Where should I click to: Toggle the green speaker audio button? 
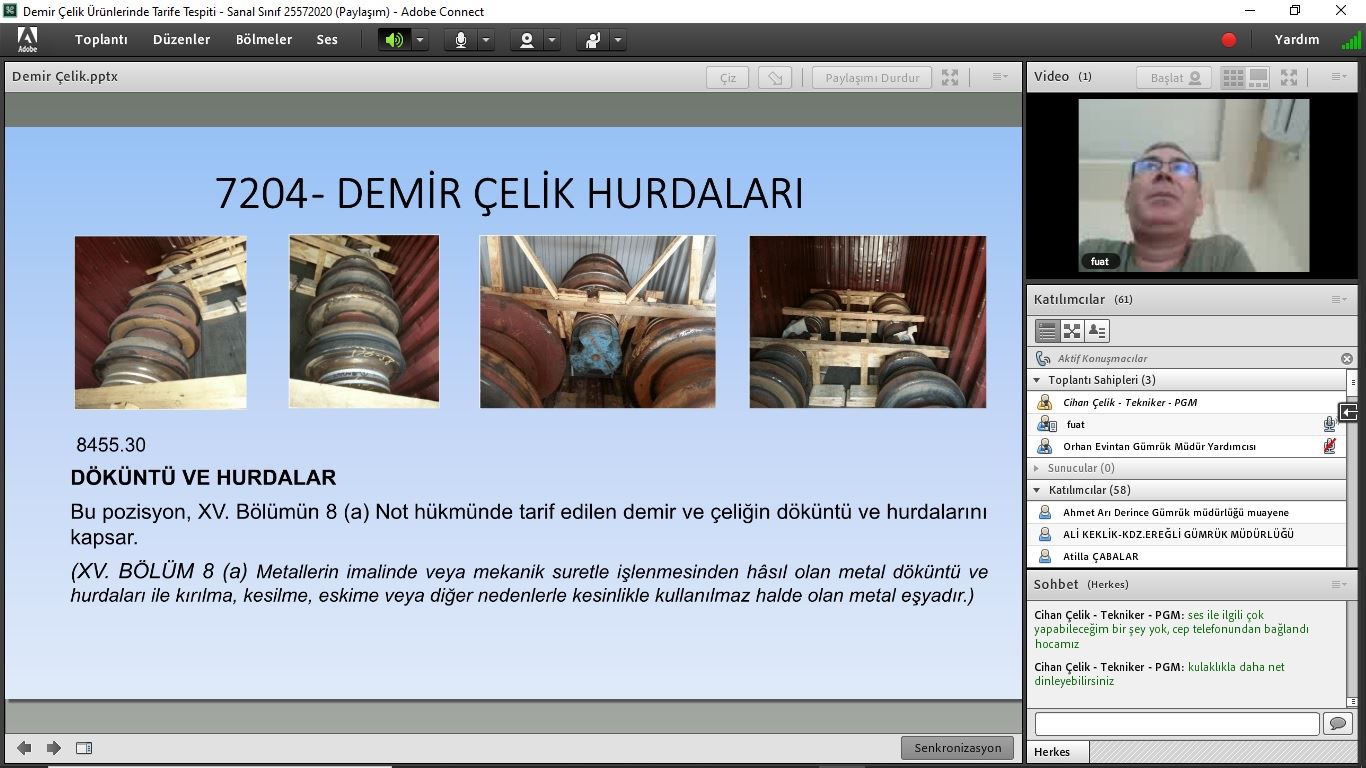[x=394, y=40]
